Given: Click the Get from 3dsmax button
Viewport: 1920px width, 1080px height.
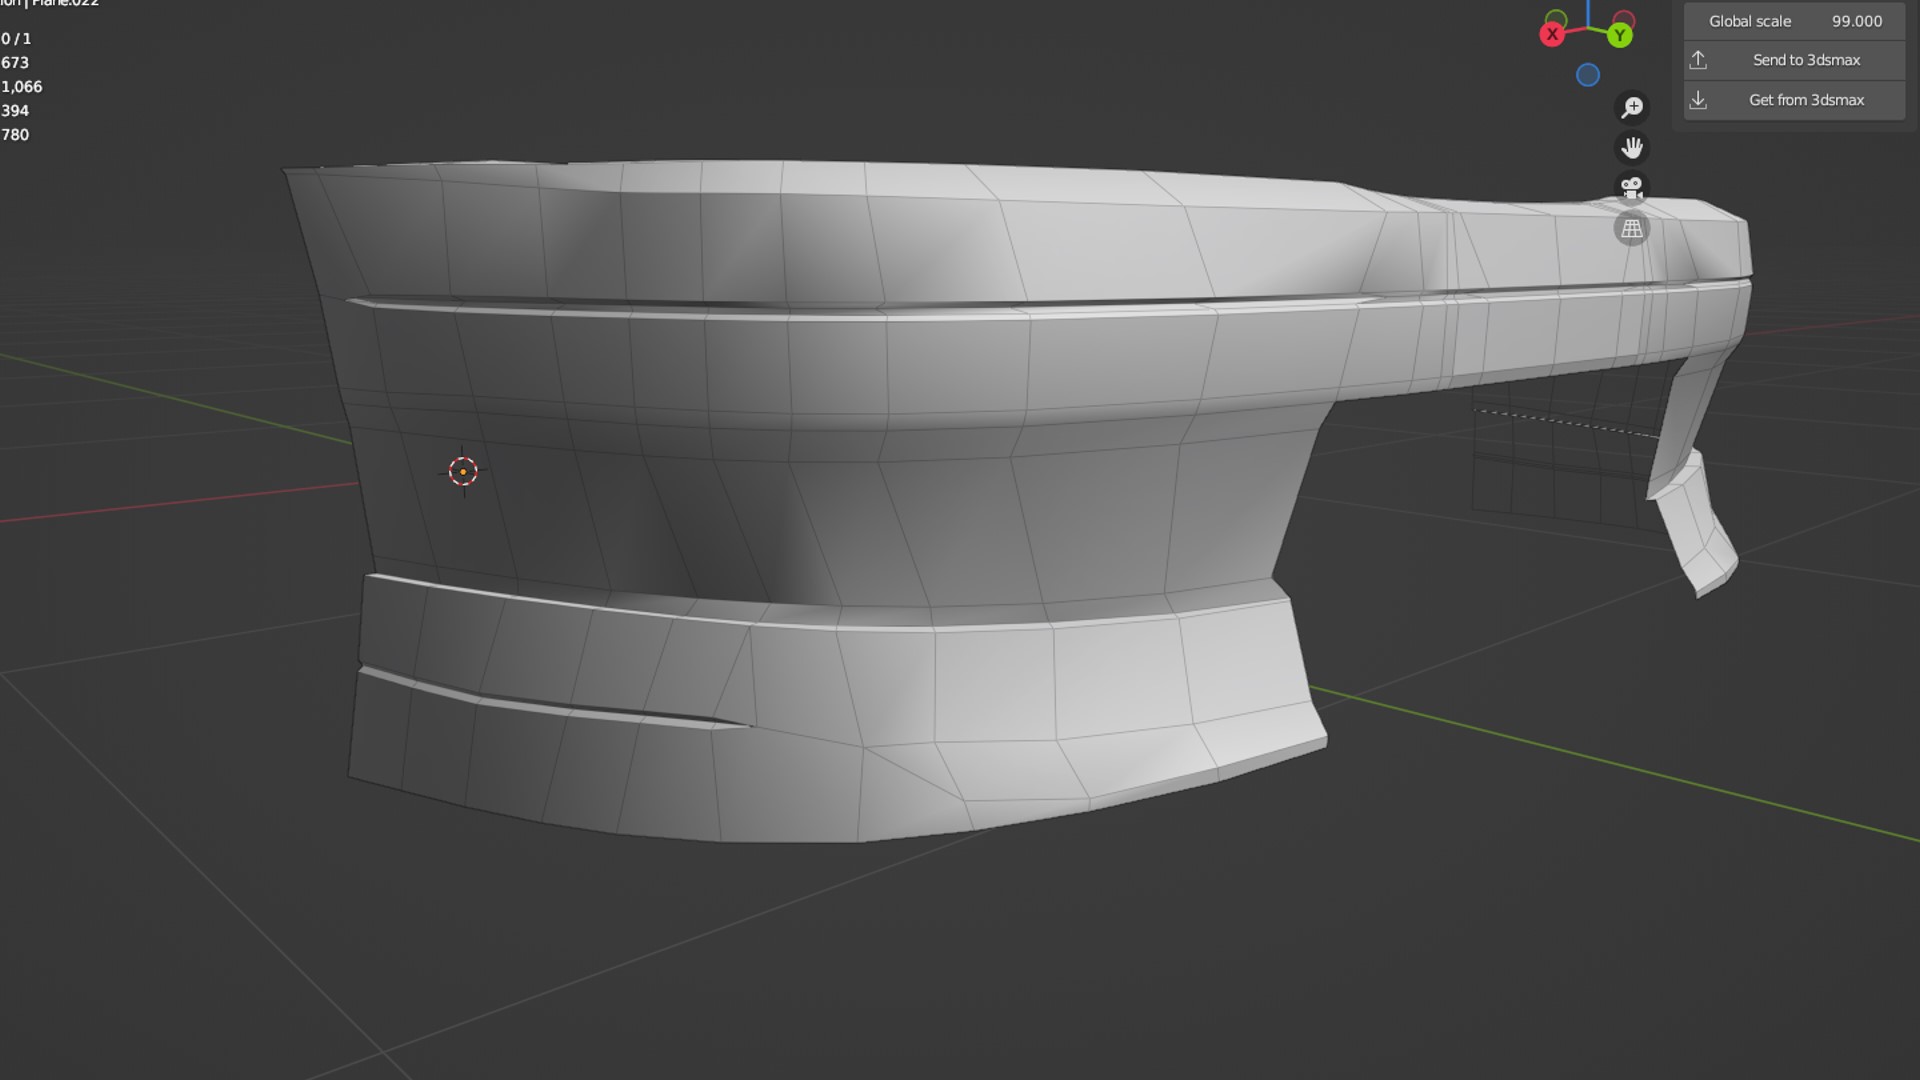Looking at the screenshot, I should point(1806,100).
